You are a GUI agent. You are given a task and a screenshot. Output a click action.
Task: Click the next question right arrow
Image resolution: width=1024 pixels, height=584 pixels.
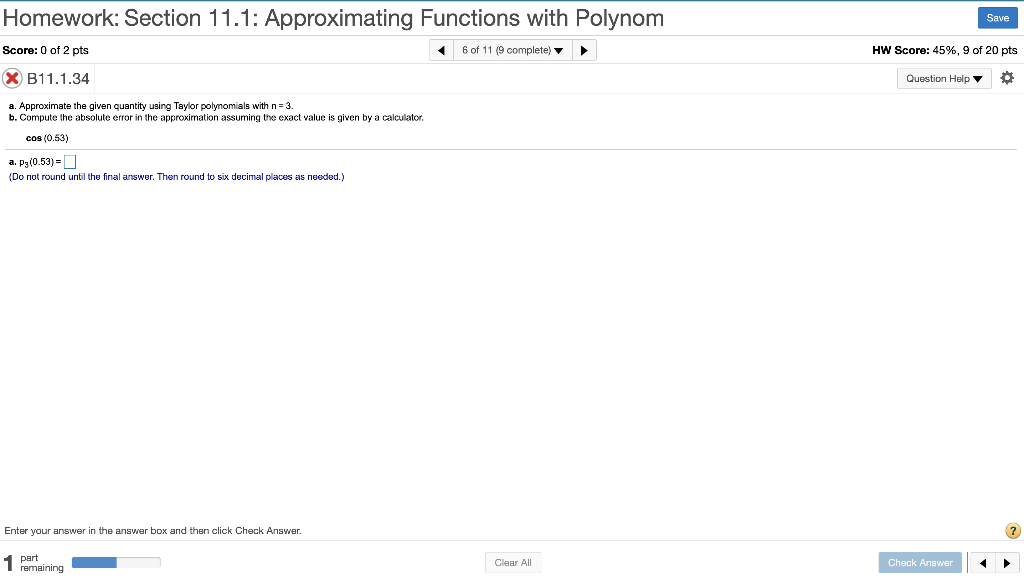tap(584, 49)
